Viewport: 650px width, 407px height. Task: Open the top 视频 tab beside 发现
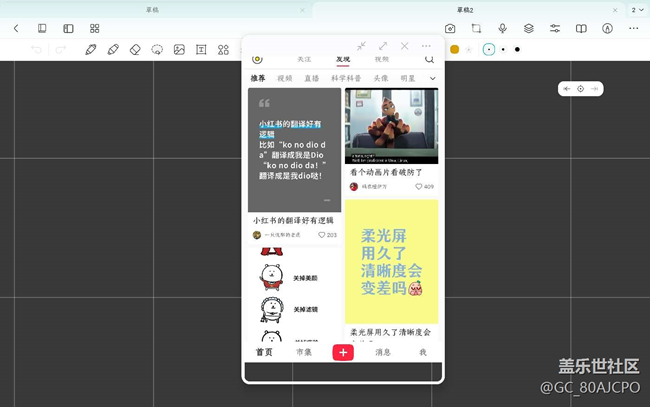tap(382, 59)
